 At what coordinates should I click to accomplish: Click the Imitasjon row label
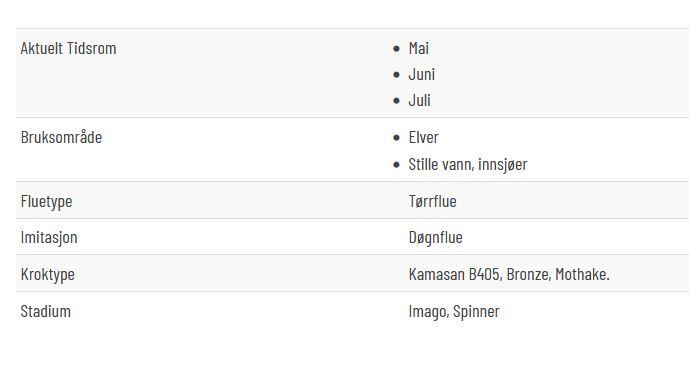pyautogui.click(x=49, y=238)
